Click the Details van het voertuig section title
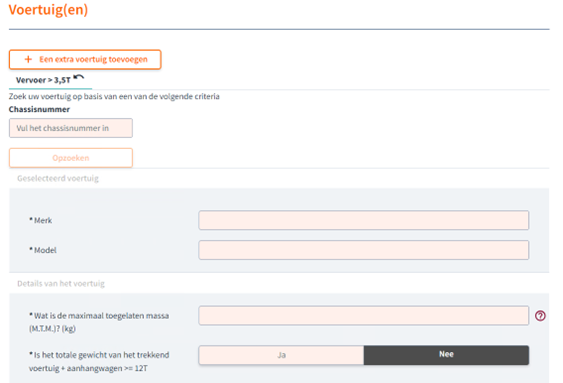Image resolution: width=563 pixels, height=383 pixels. coord(61,284)
